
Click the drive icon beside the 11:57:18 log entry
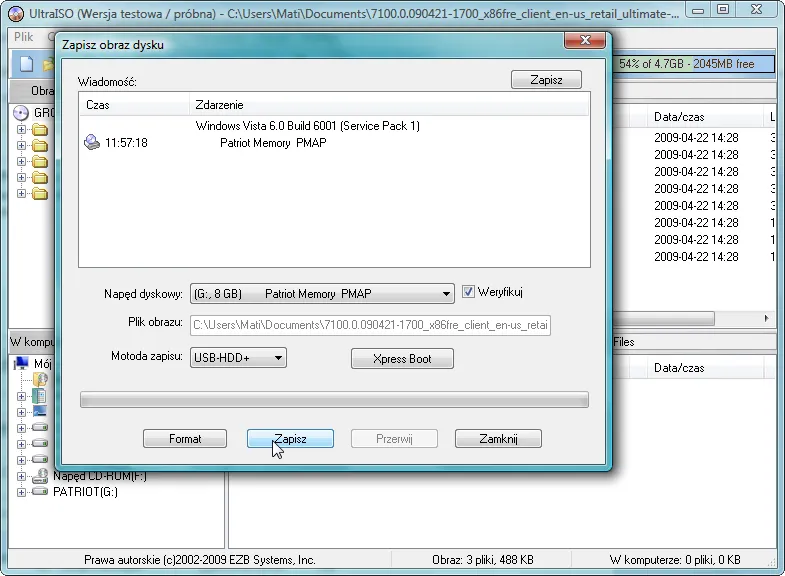92,143
